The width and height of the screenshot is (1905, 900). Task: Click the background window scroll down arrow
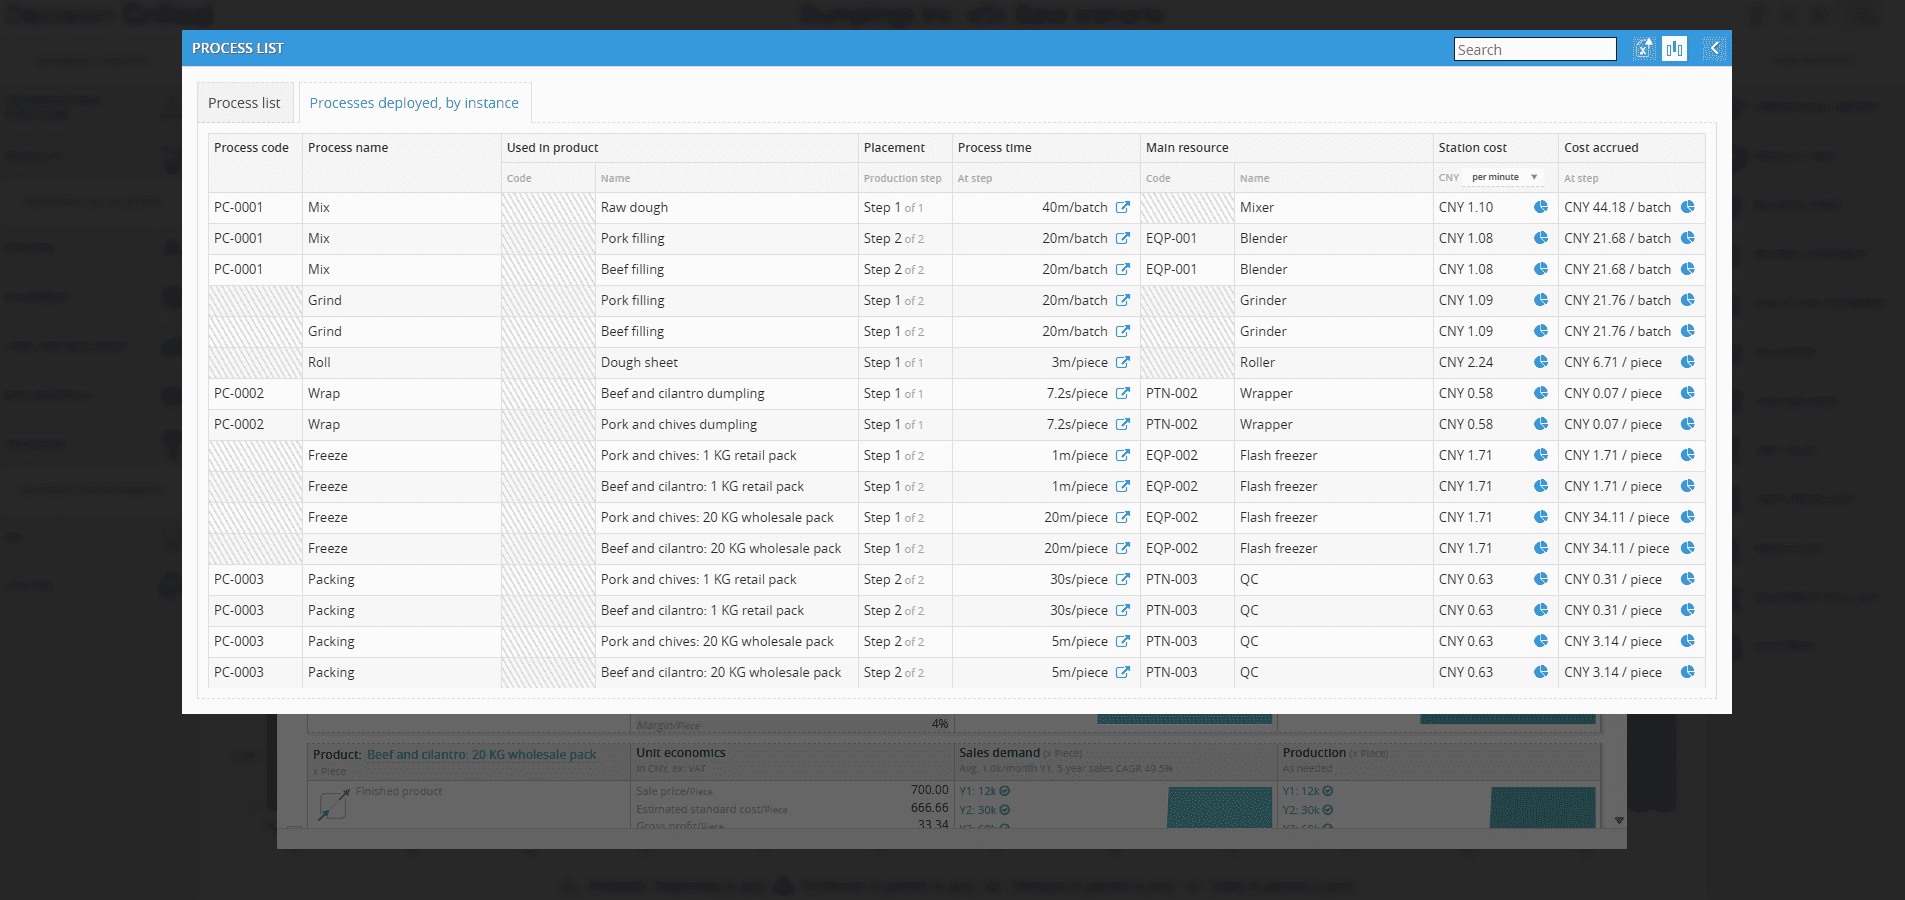pyautogui.click(x=1619, y=820)
